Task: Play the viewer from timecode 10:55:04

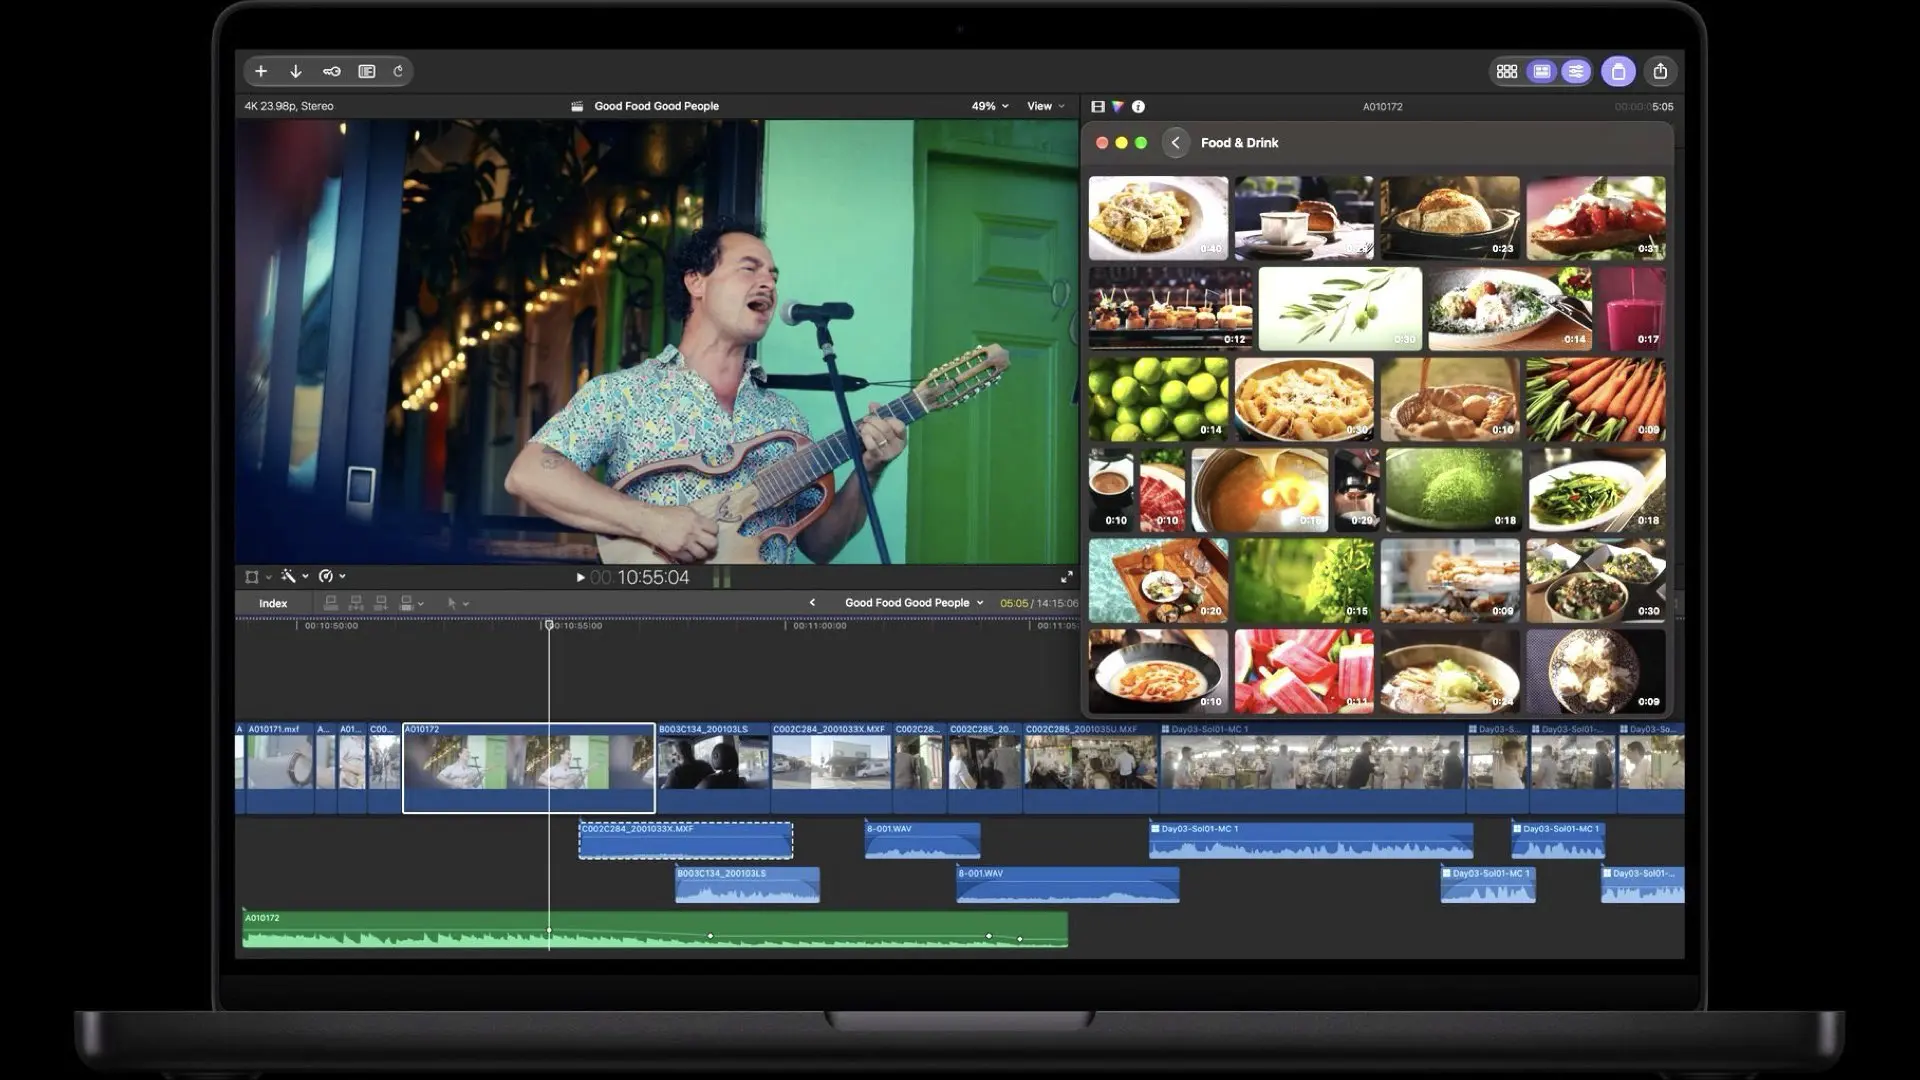Action: 580,577
